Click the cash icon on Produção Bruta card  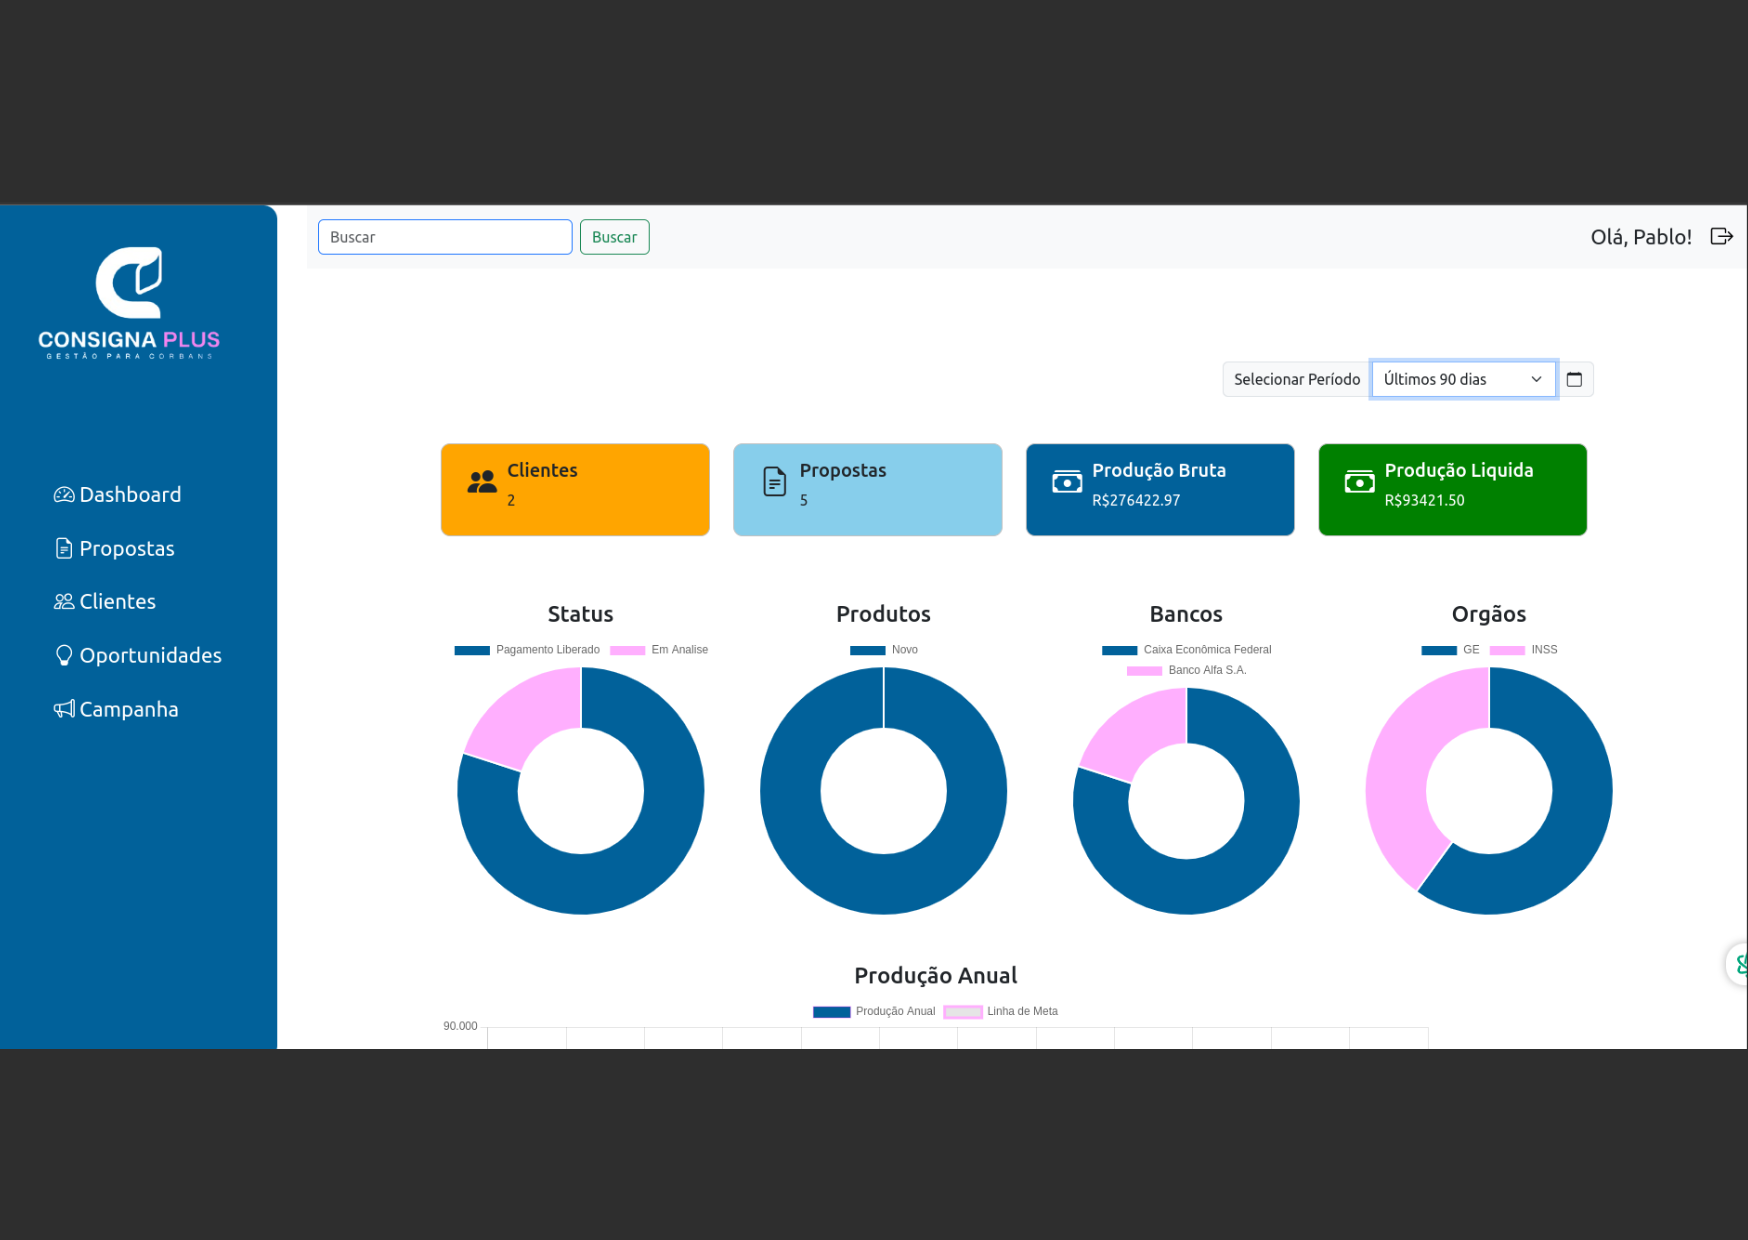coord(1067,482)
